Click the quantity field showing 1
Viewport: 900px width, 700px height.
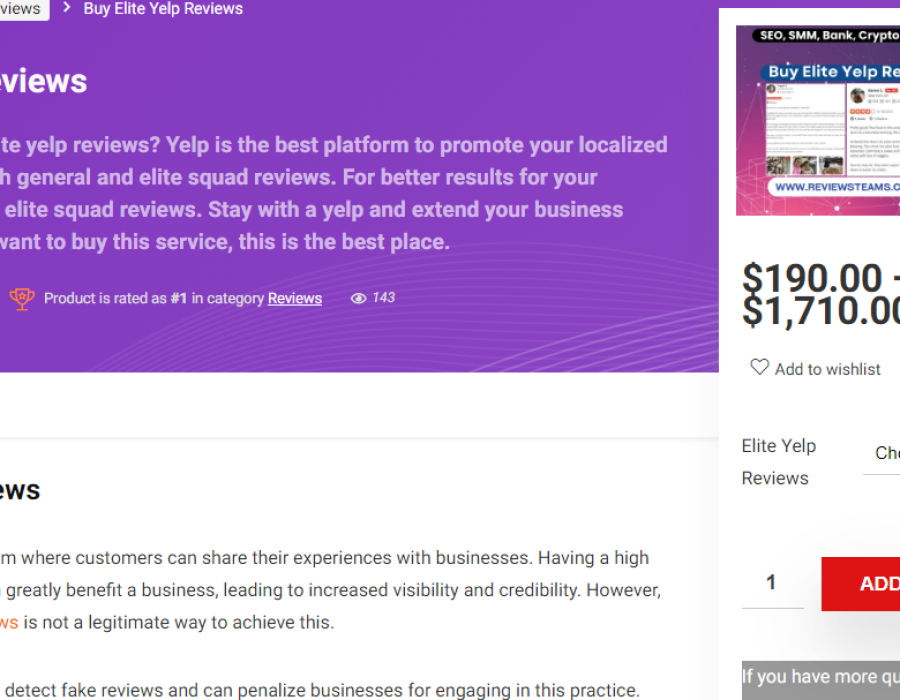click(x=772, y=583)
